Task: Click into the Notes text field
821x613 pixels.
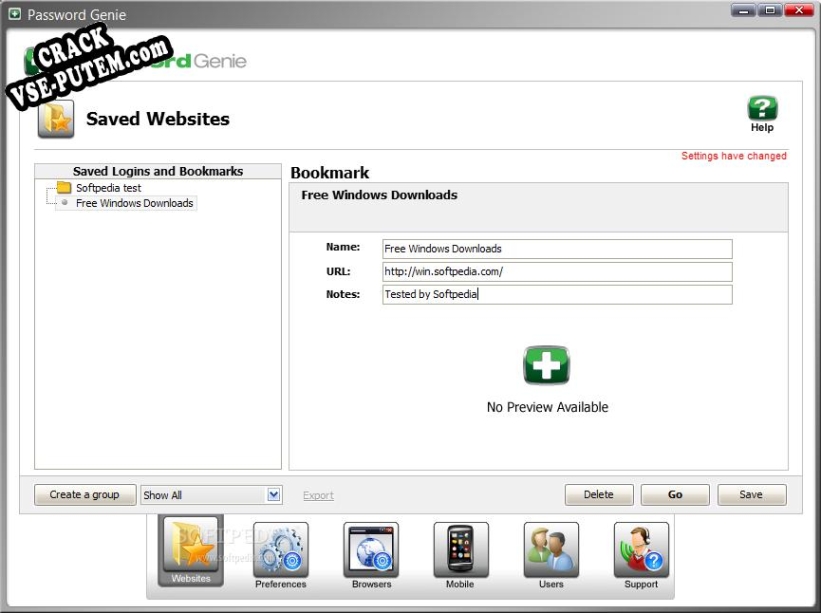Action: tap(557, 295)
